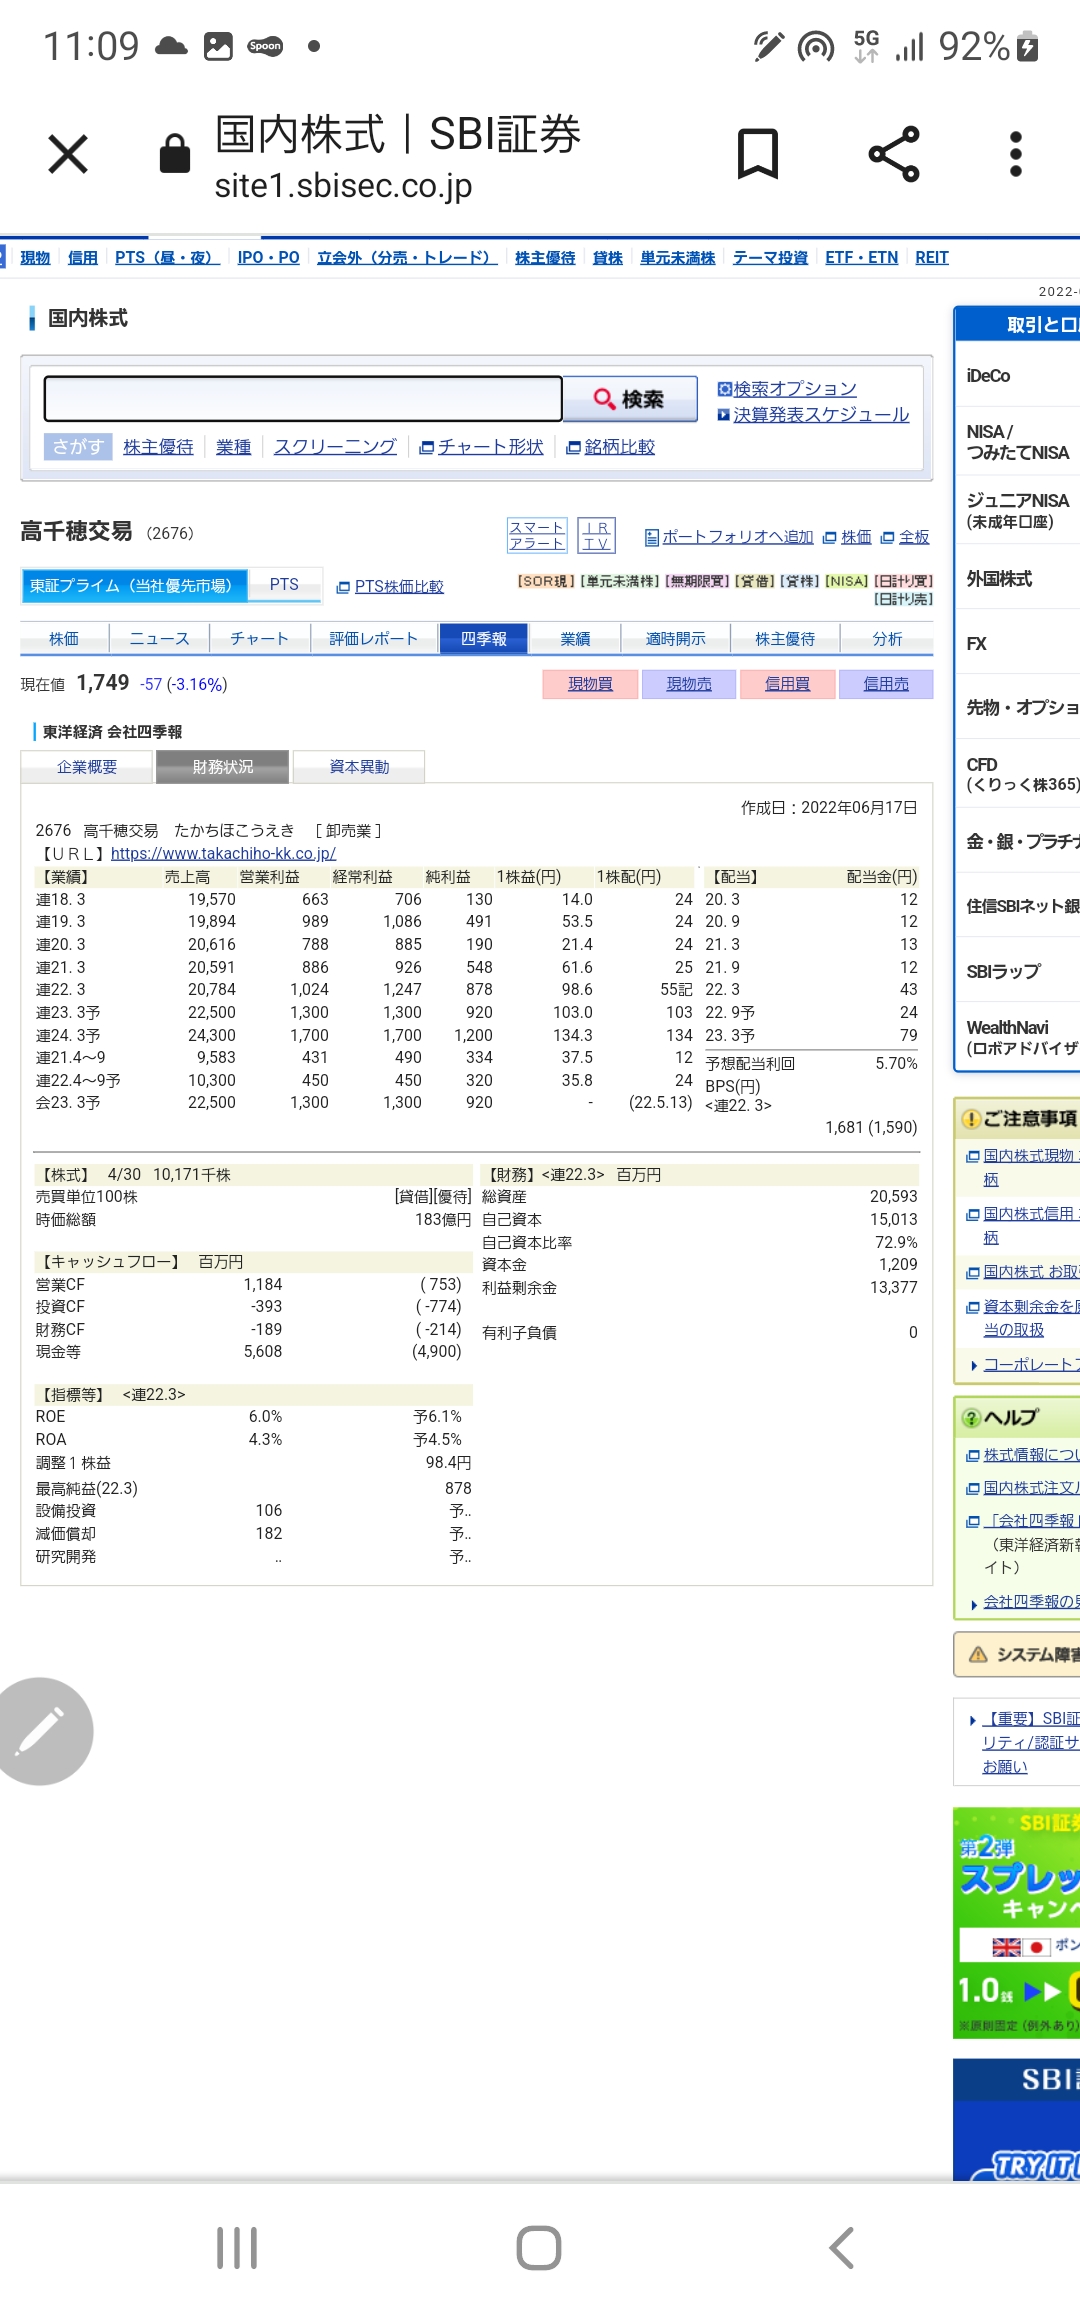The width and height of the screenshot is (1080, 2316).
Task: Open 単元未満株 in top navigation
Action: click(x=678, y=258)
